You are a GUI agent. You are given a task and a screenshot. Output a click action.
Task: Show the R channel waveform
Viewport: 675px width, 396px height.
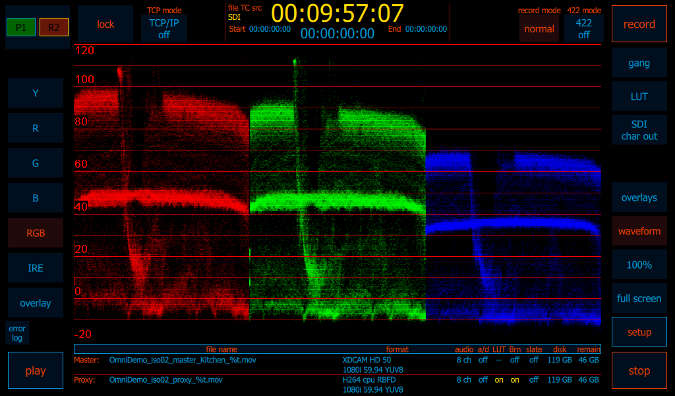36,128
